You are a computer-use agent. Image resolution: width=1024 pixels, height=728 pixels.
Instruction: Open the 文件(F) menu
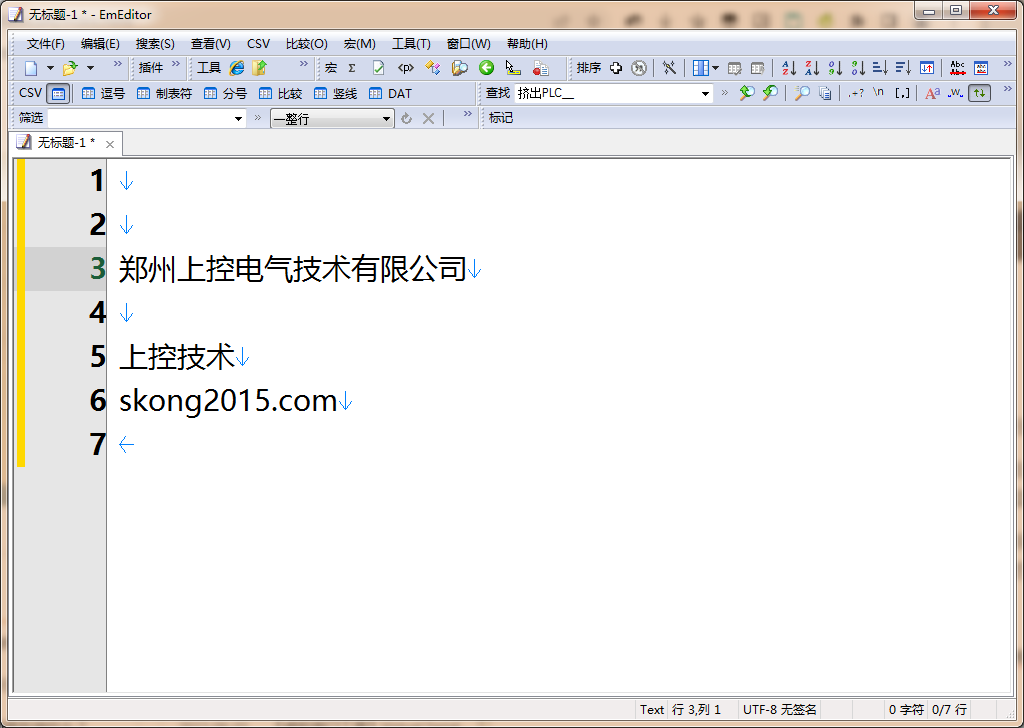point(46,44)
